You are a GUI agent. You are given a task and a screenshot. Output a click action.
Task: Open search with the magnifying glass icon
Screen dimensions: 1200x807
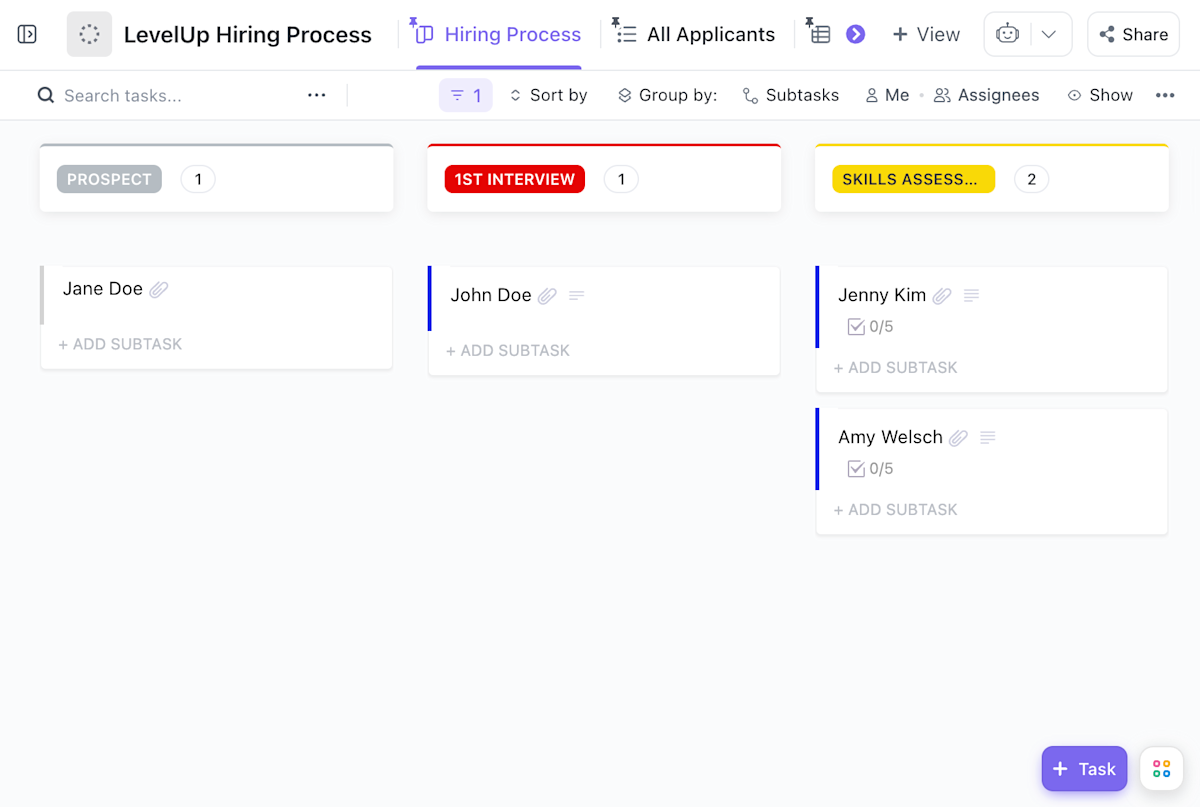click(46, 95)
